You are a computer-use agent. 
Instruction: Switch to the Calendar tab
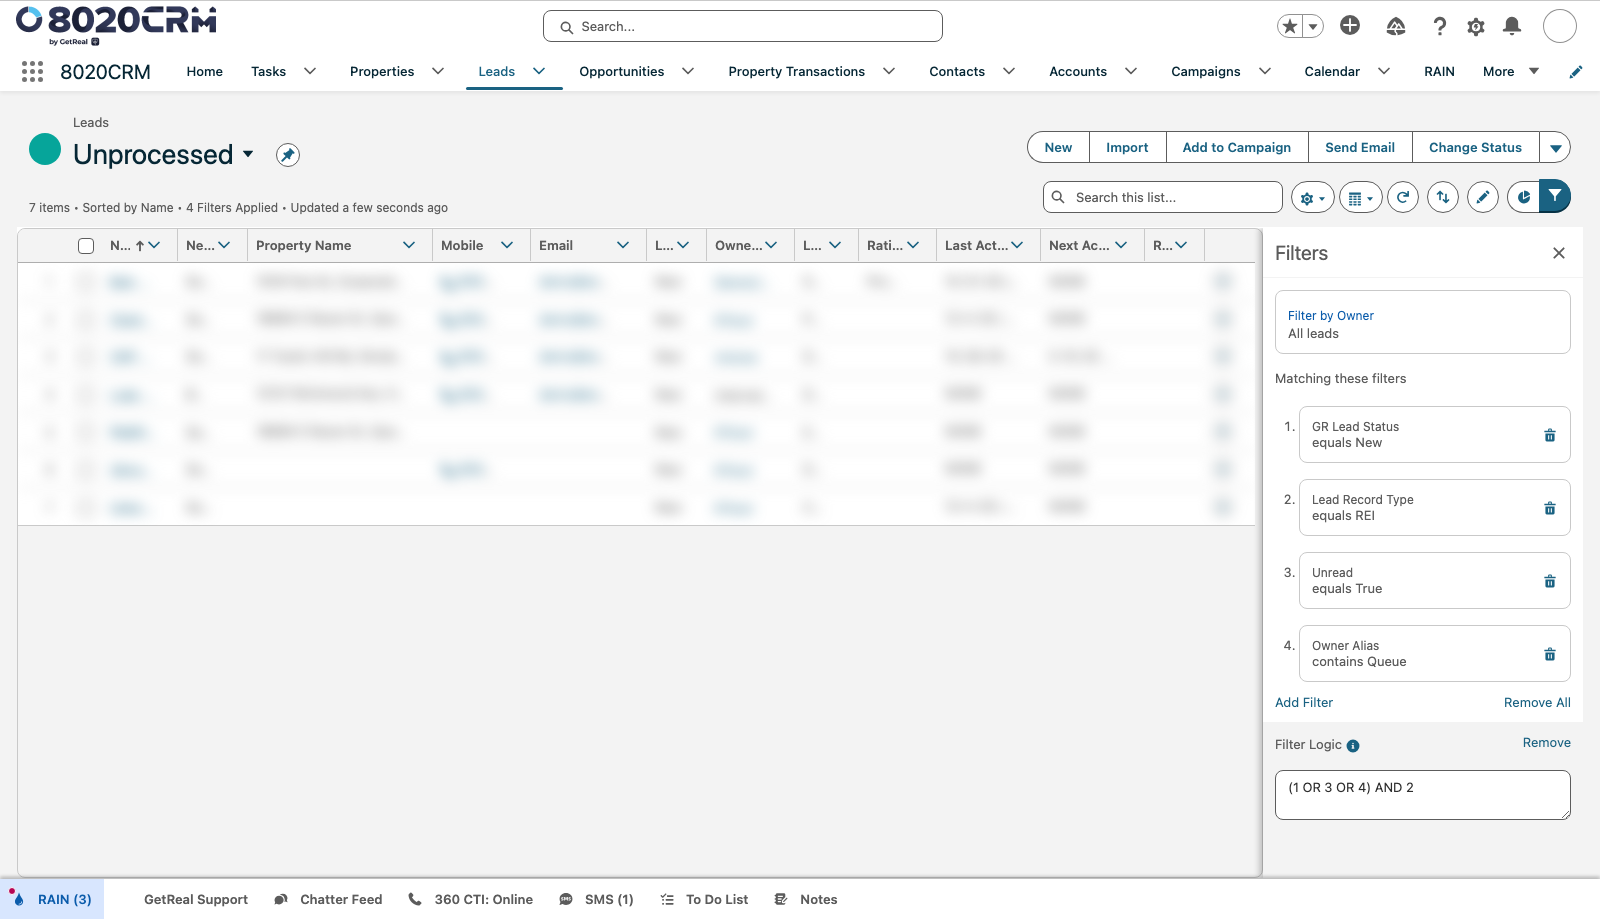1332,71
